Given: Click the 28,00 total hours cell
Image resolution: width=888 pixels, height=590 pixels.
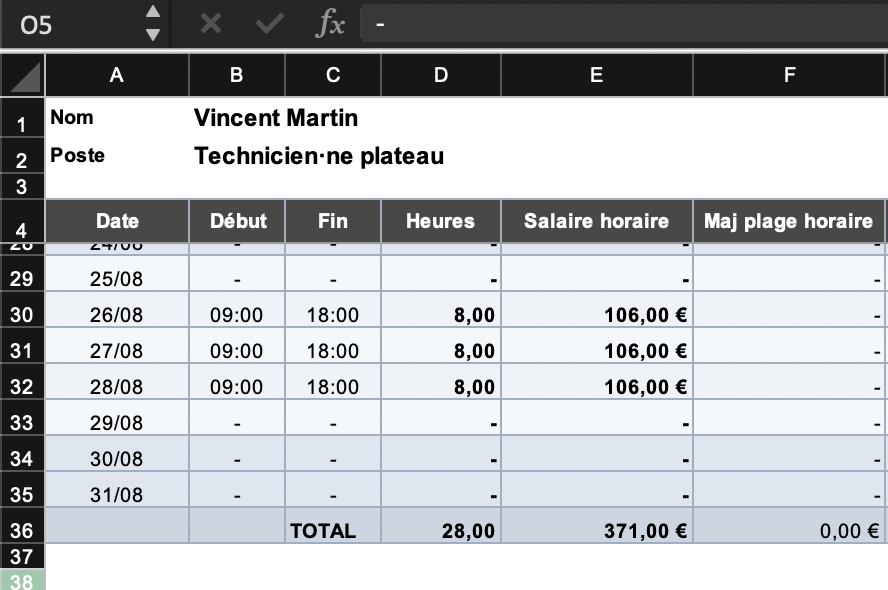Looking at the screenshot, I should pyautogui.click(x=441, y=531).
